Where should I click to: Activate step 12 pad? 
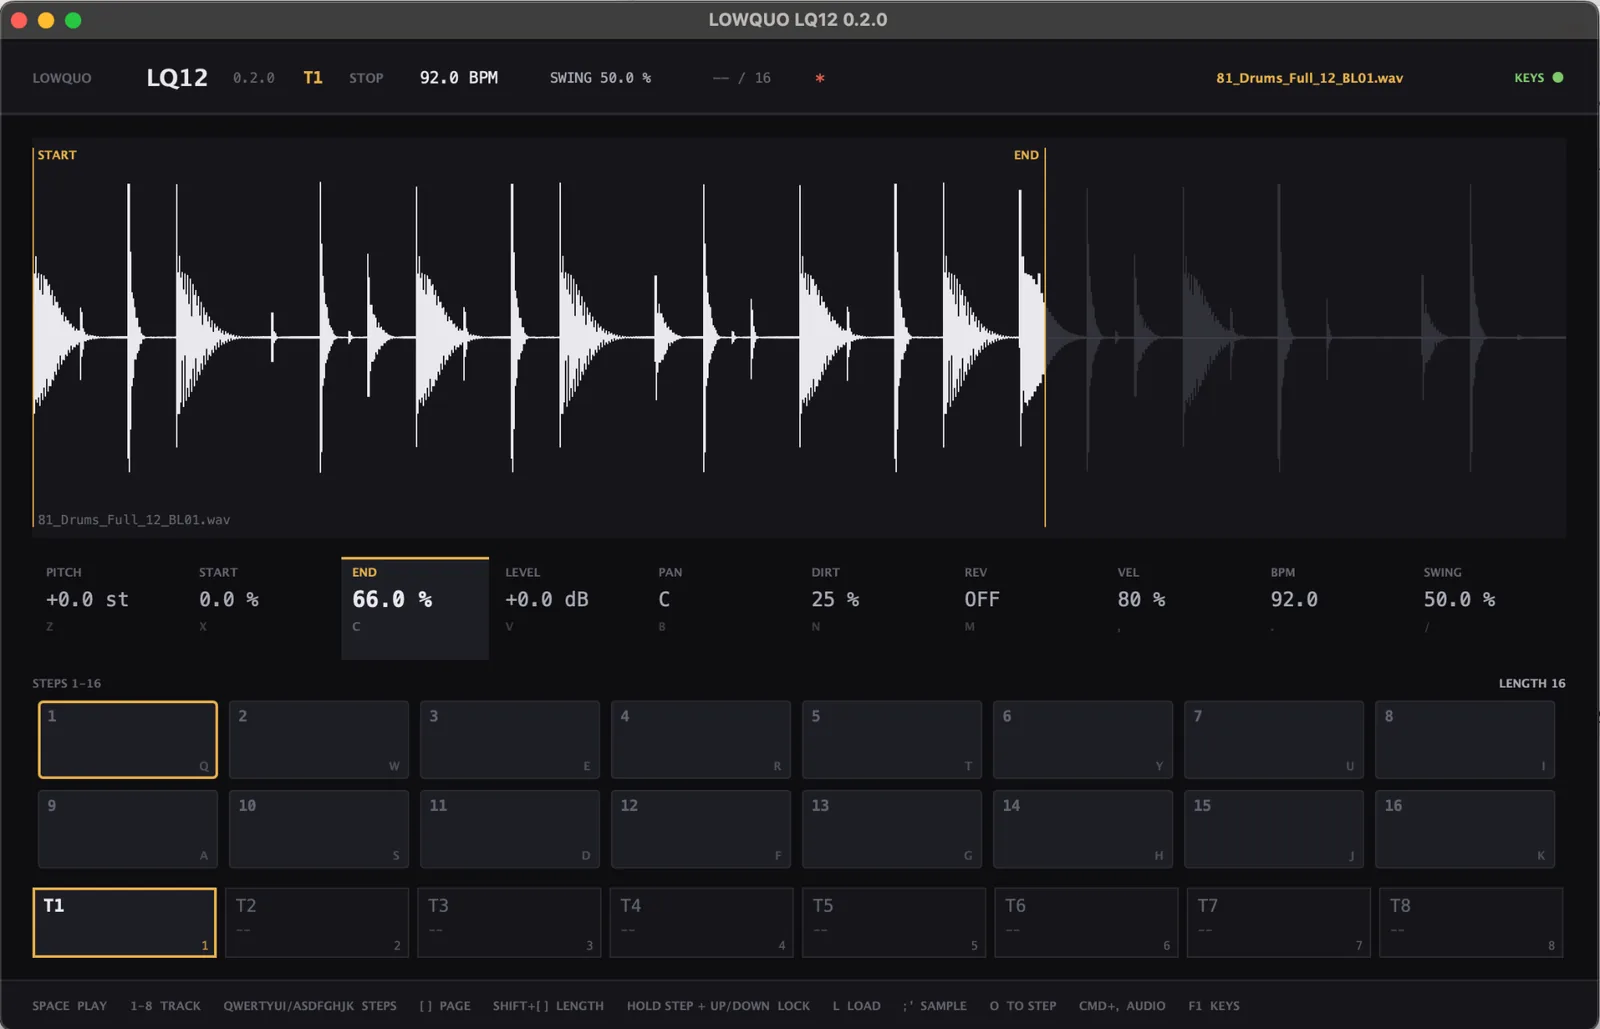pyautogui.click(x=700, y=829)
